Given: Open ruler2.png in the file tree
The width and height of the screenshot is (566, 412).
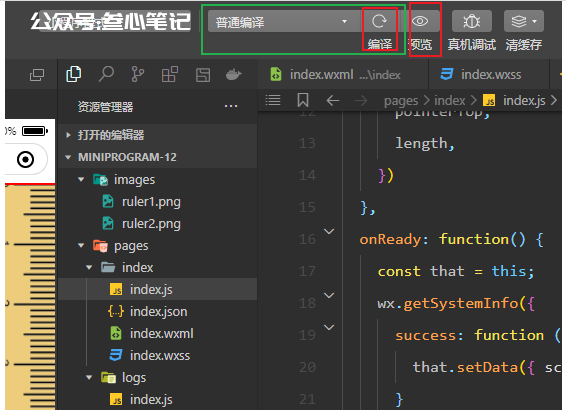Looking at the screenshot, I should [x=151, y=224].
